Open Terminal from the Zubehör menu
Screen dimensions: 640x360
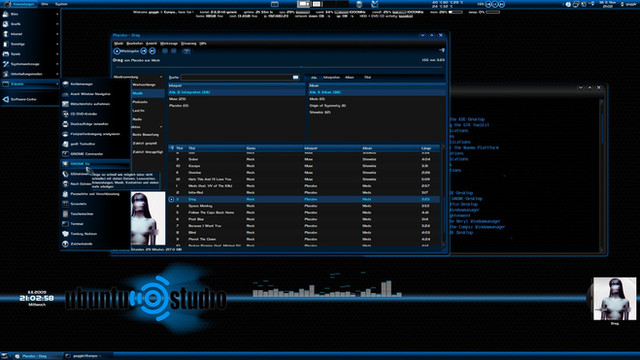[77, 224]
